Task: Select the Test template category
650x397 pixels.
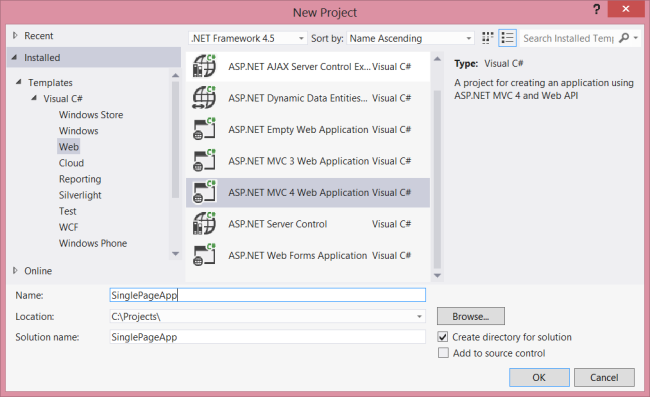Action: pos(68,211)
